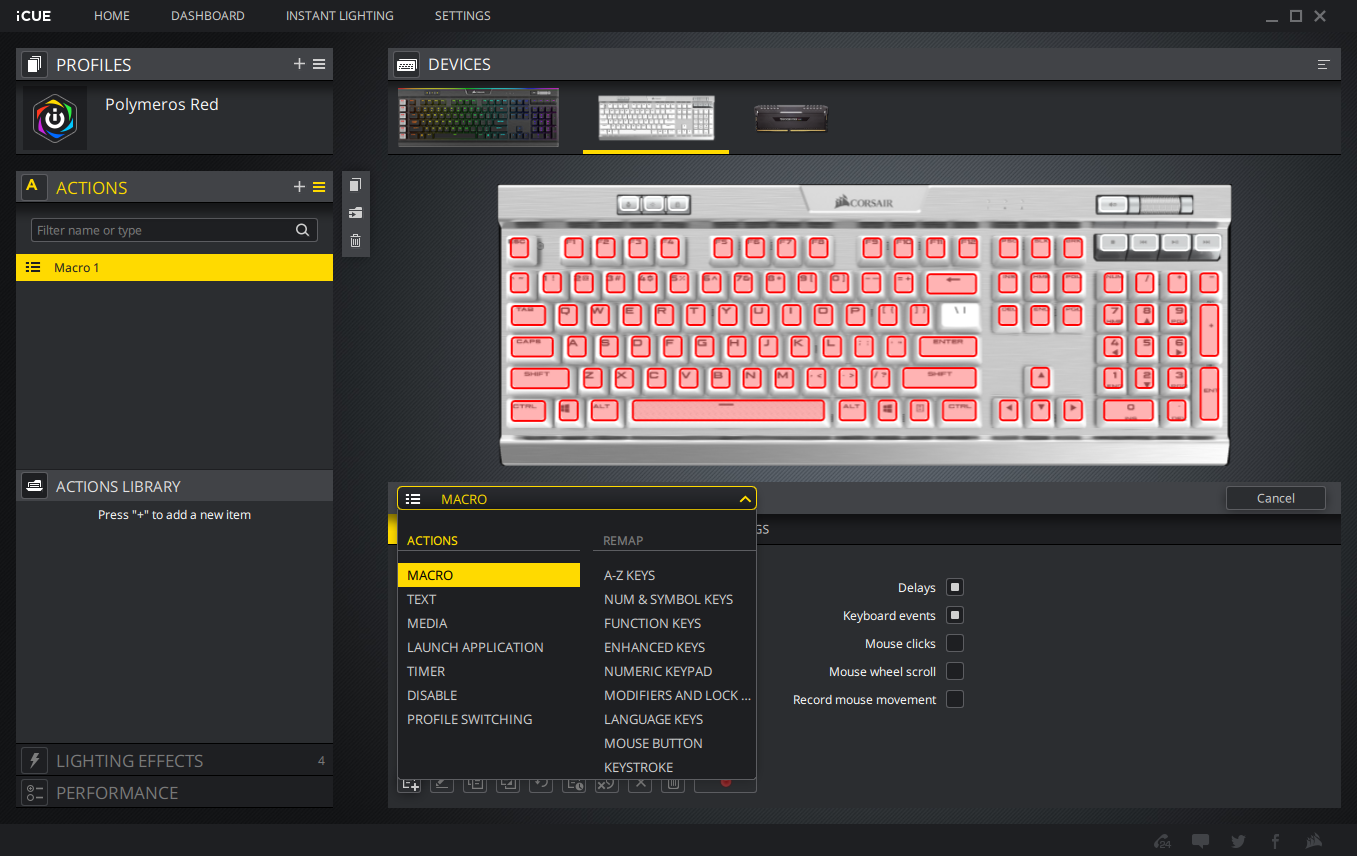
Task: Collapse the MACRO action type dropdown
Action: click(x=744, y=499)
